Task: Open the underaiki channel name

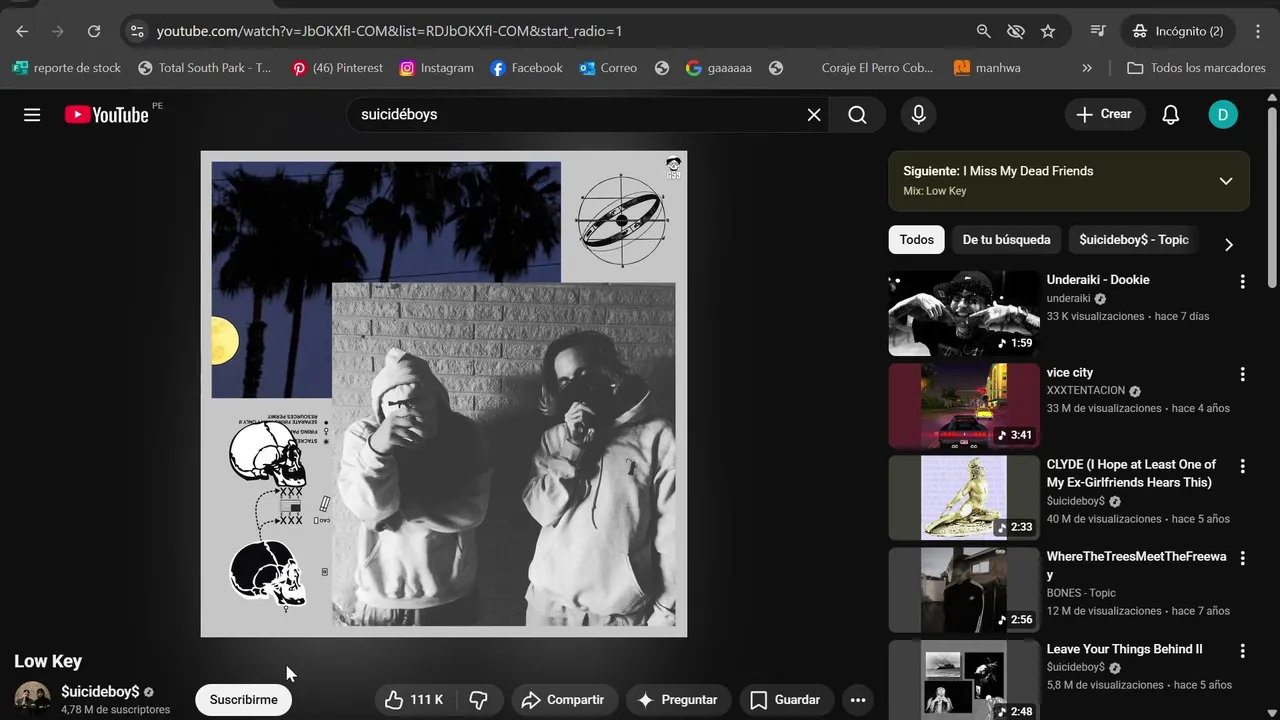Action: pos(1068,298)
